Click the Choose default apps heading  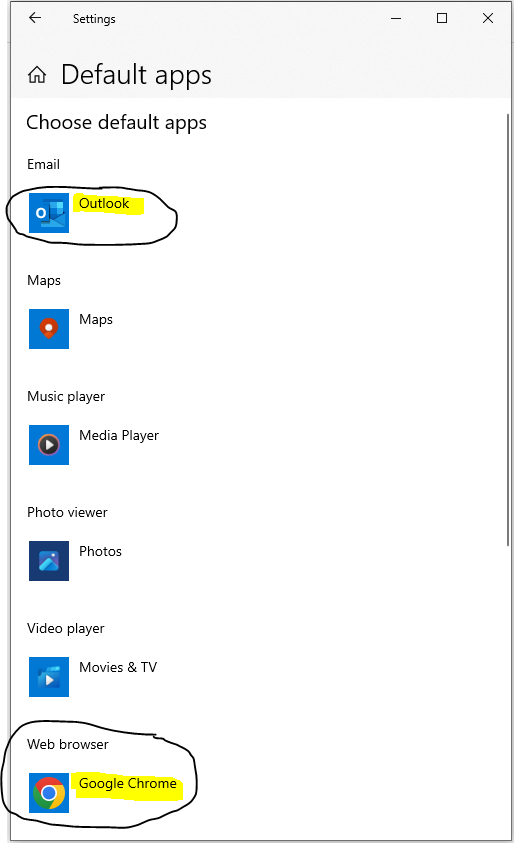116,123
